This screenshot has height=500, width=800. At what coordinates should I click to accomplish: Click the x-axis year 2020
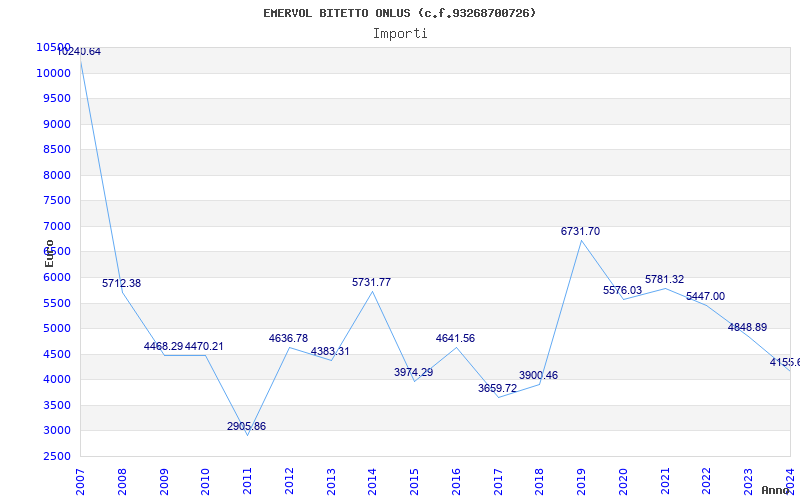coord(623,482)
